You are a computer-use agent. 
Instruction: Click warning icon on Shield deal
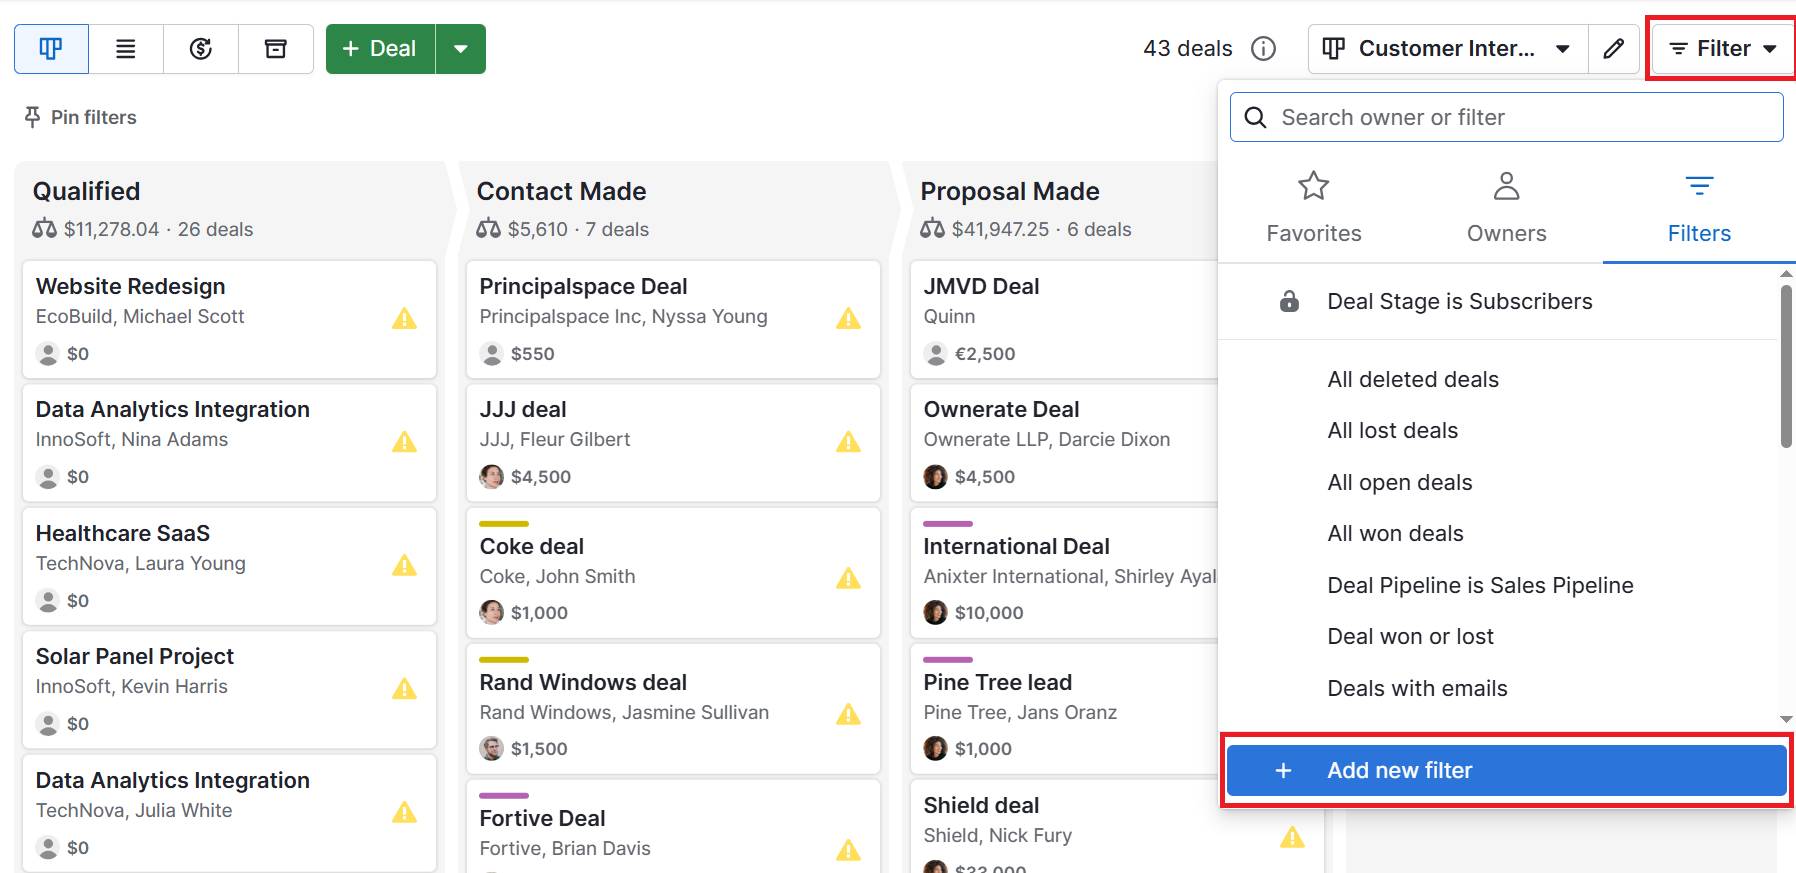coord(1292,837)
